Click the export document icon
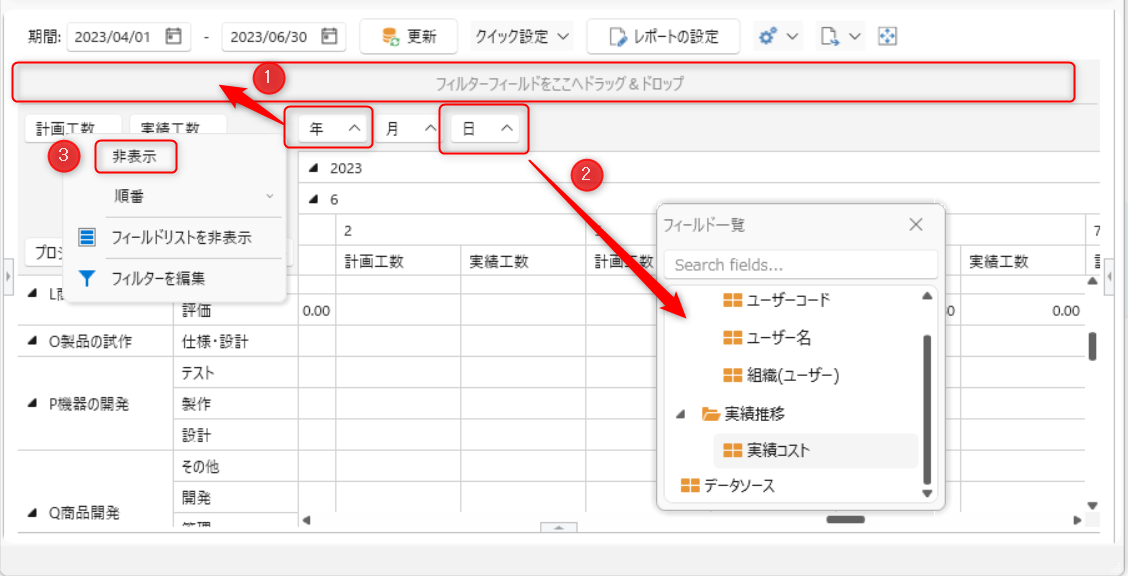 [829, 37]
